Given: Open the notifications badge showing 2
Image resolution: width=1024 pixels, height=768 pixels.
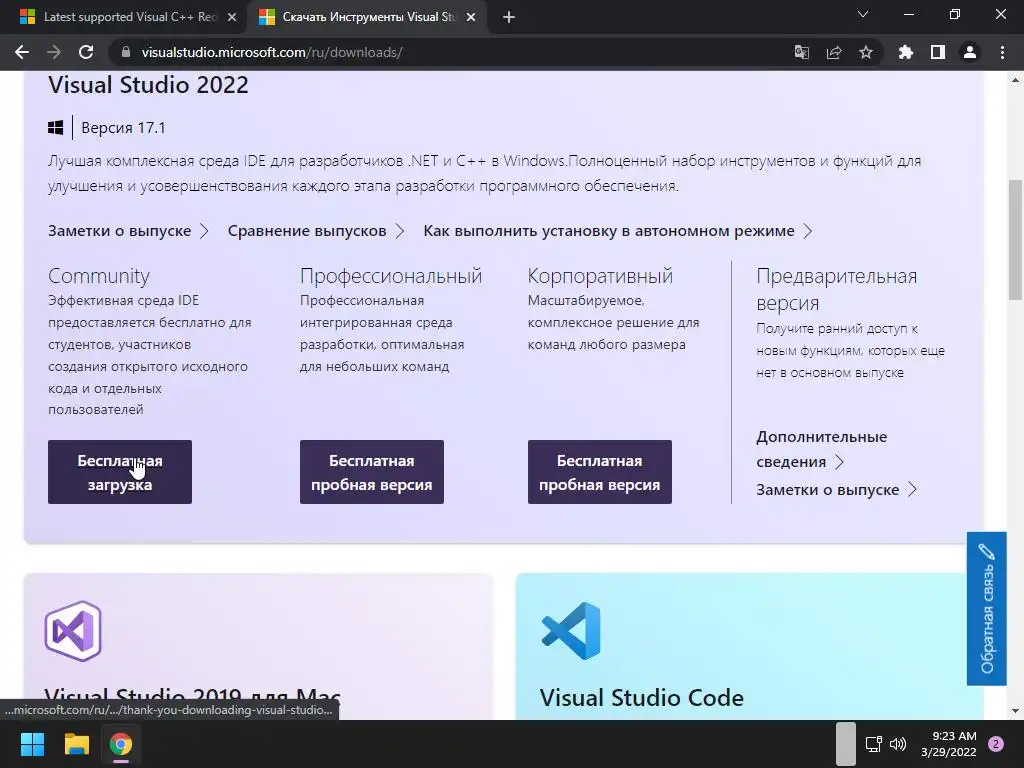Looking at the screenshot, I should 996,744.
